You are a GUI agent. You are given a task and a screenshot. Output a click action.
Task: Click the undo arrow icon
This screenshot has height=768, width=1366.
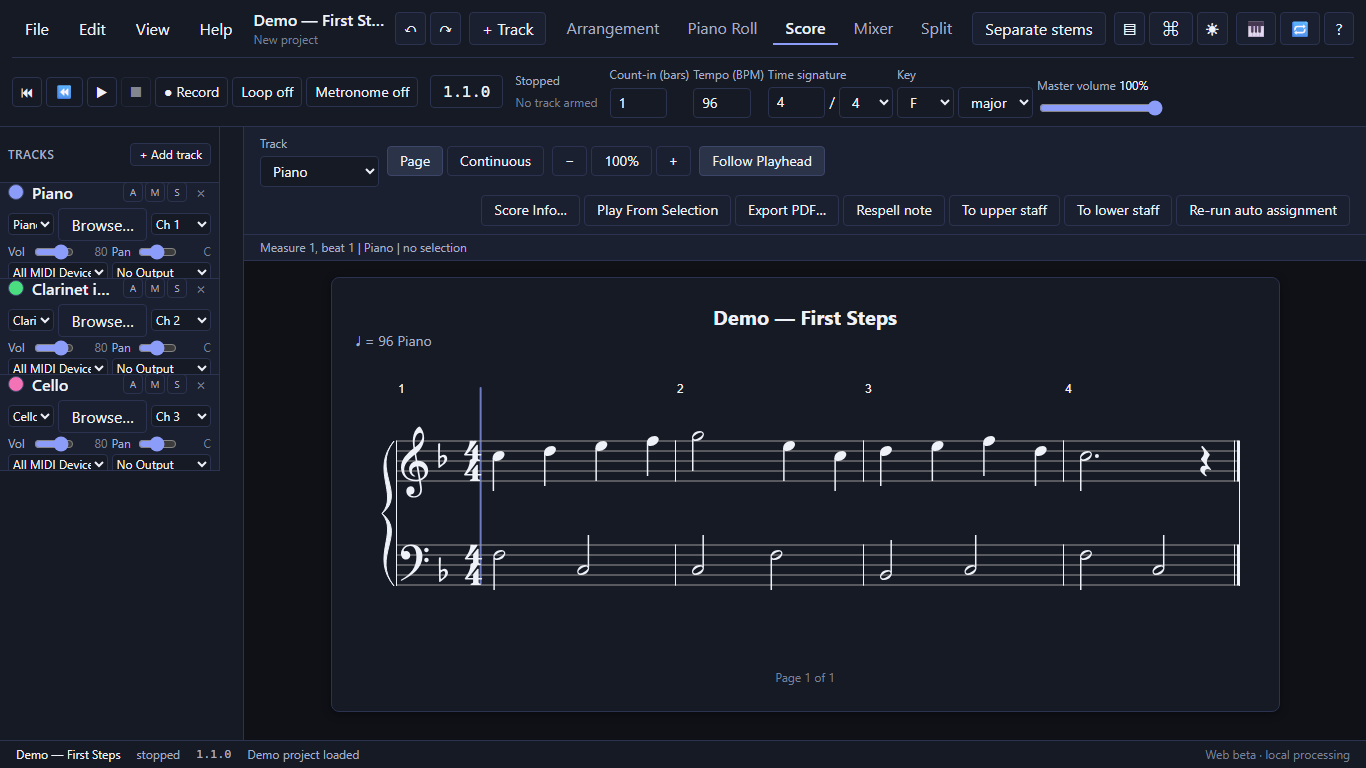tap(410, 29)
